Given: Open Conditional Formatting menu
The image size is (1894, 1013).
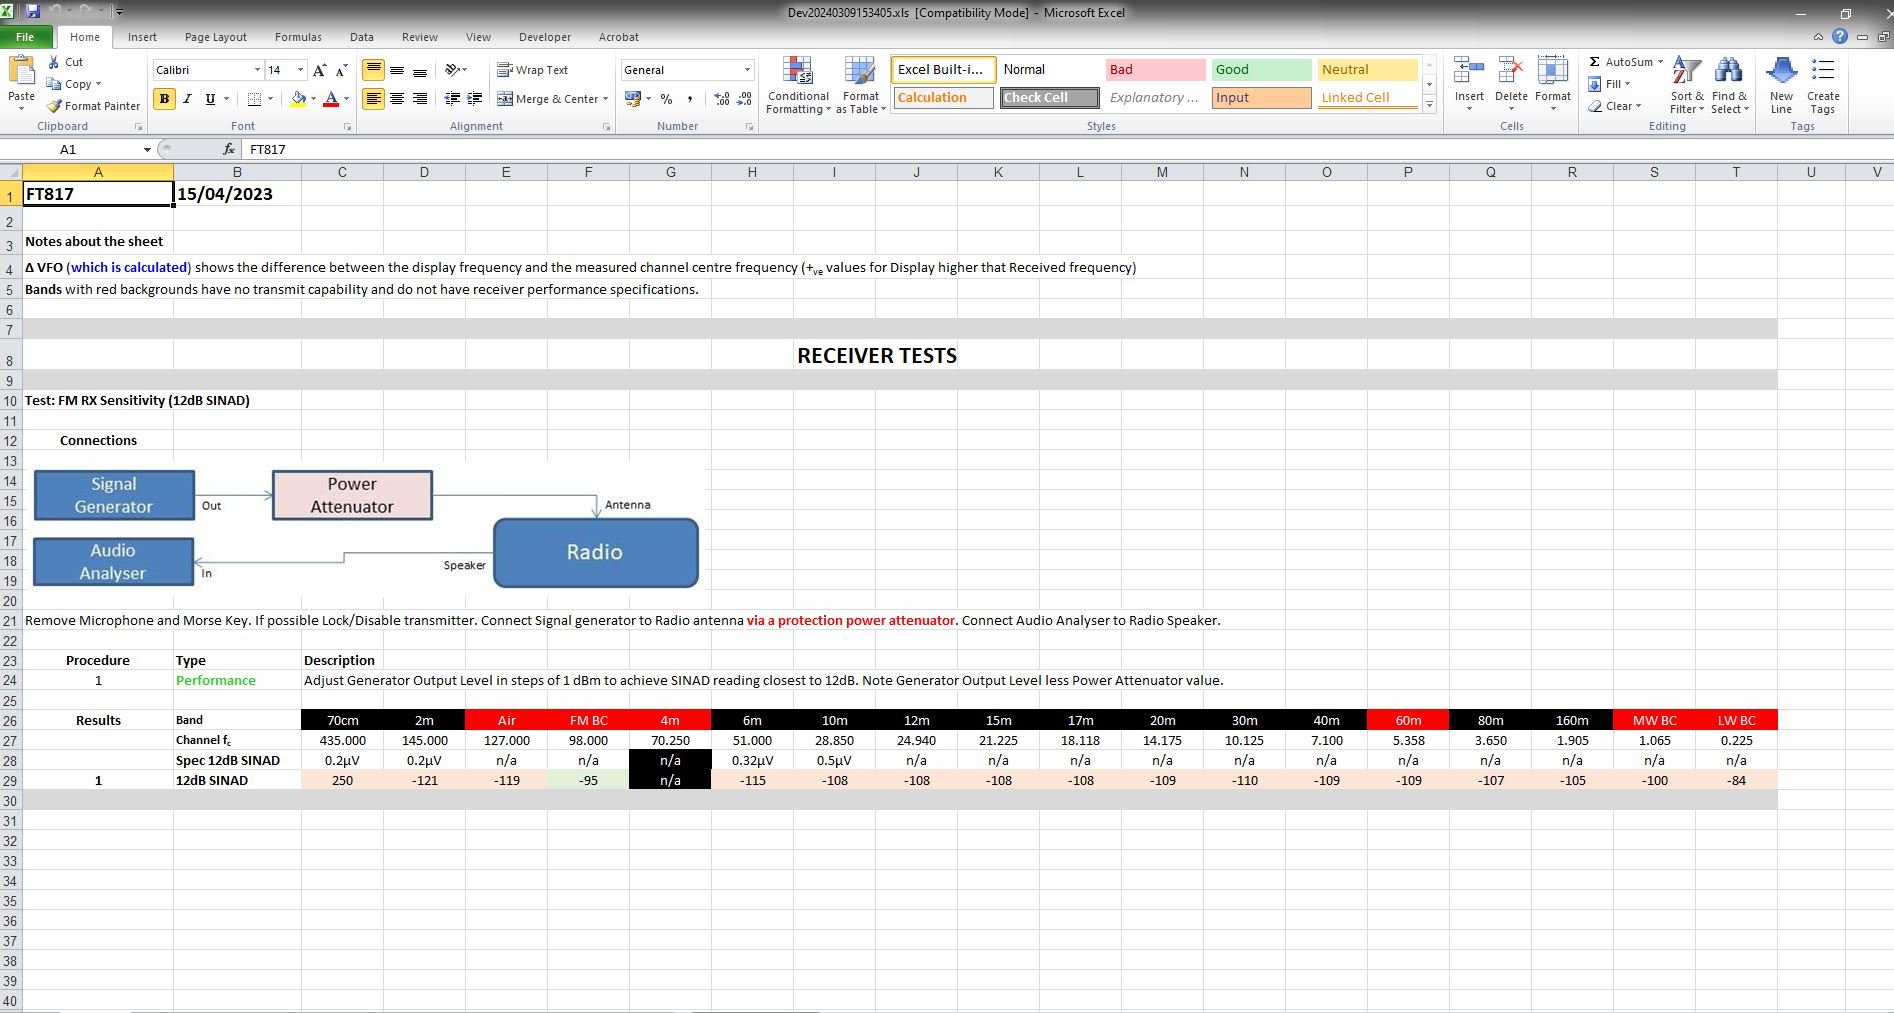Looking at the screenshot, I should tap(798, 85).
